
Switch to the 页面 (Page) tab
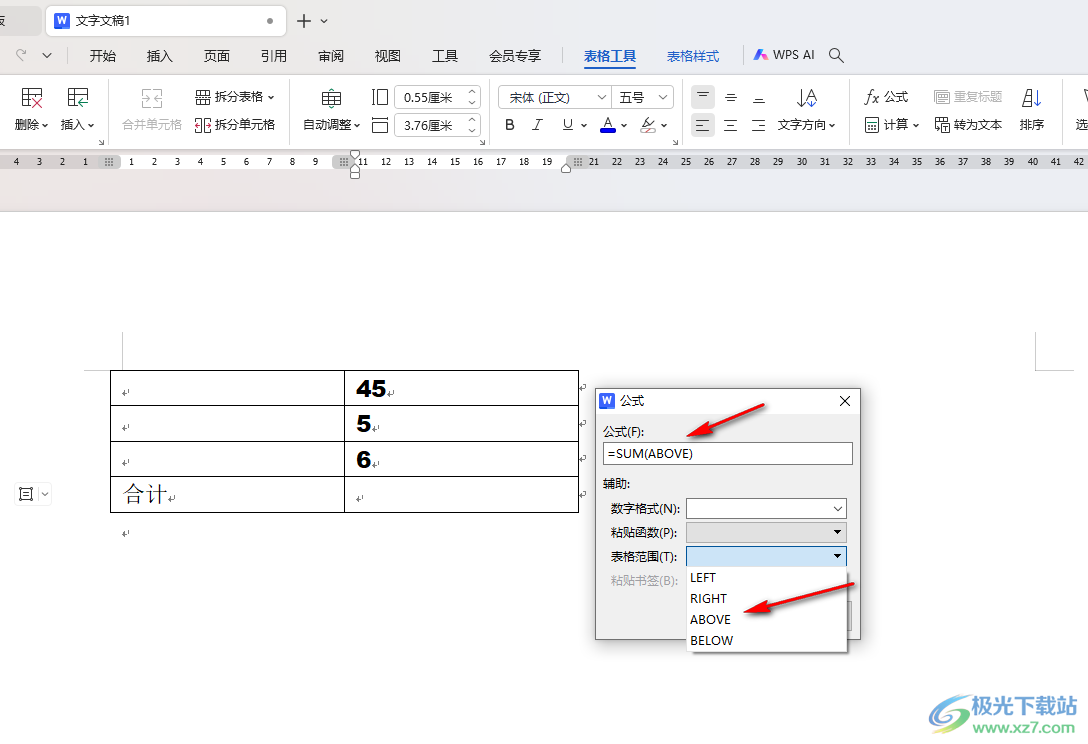point(216,56)
